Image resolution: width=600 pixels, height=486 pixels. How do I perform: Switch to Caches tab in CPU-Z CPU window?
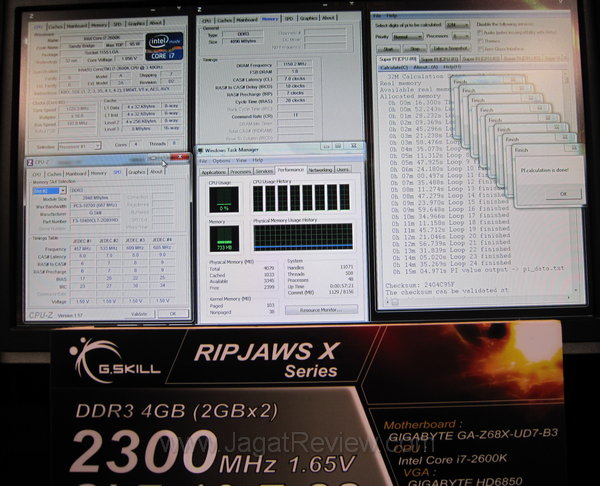[56, 26]
